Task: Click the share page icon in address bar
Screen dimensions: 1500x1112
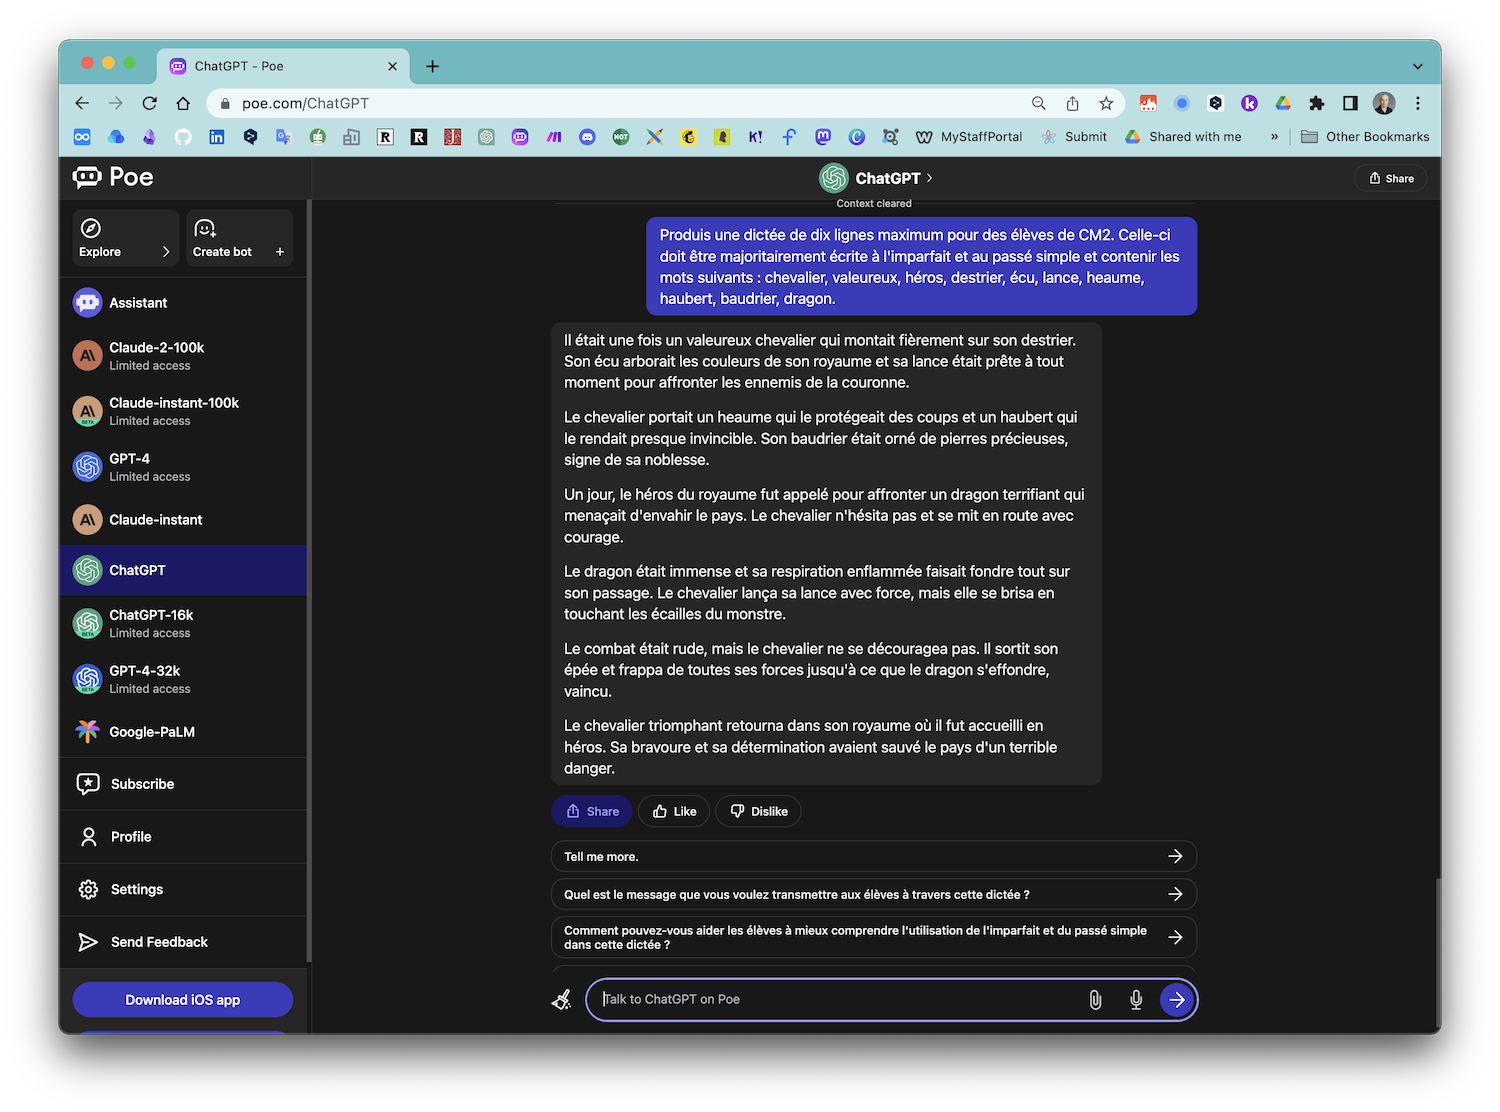Action: coord(1072,103)
